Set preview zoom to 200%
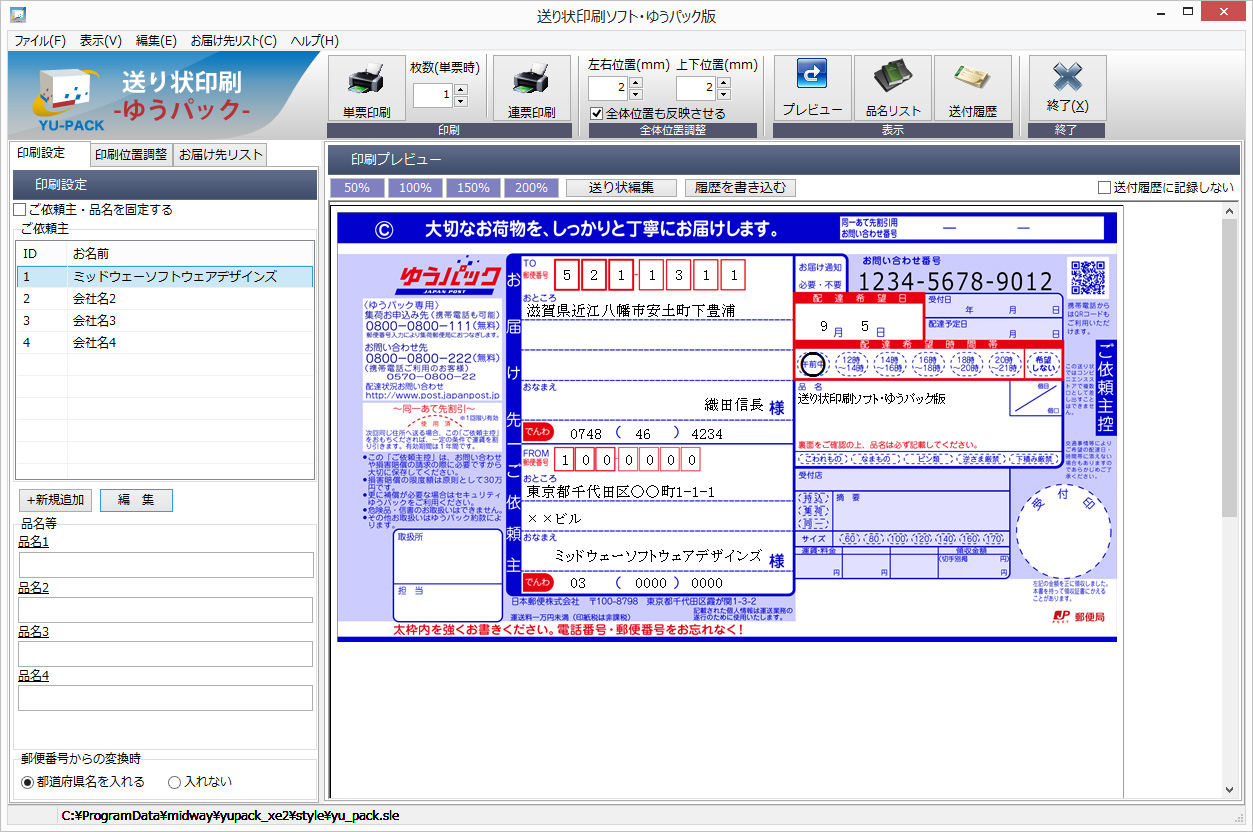The width and height of the screenshot is (1253, 832). (x=530, y=187)
